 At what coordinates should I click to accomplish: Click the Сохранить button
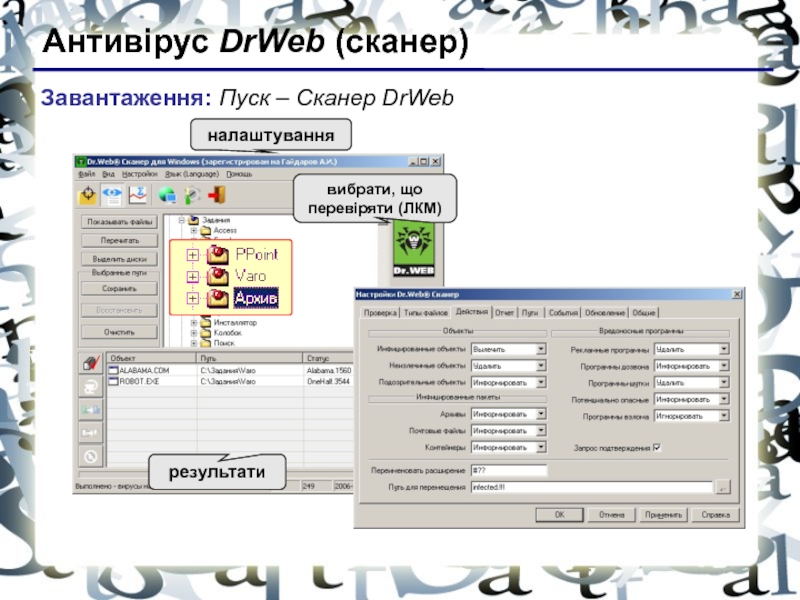[119, 289]
